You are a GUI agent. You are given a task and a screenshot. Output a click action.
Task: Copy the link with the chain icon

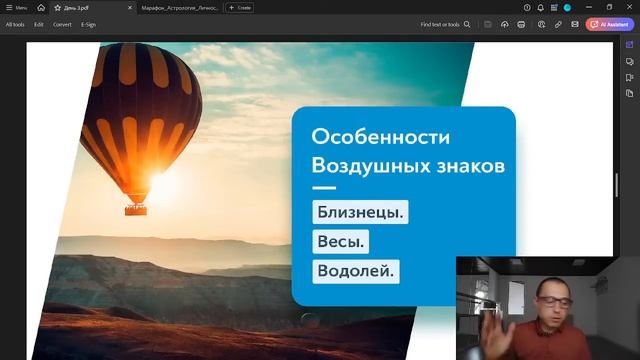tap(558, 24)
